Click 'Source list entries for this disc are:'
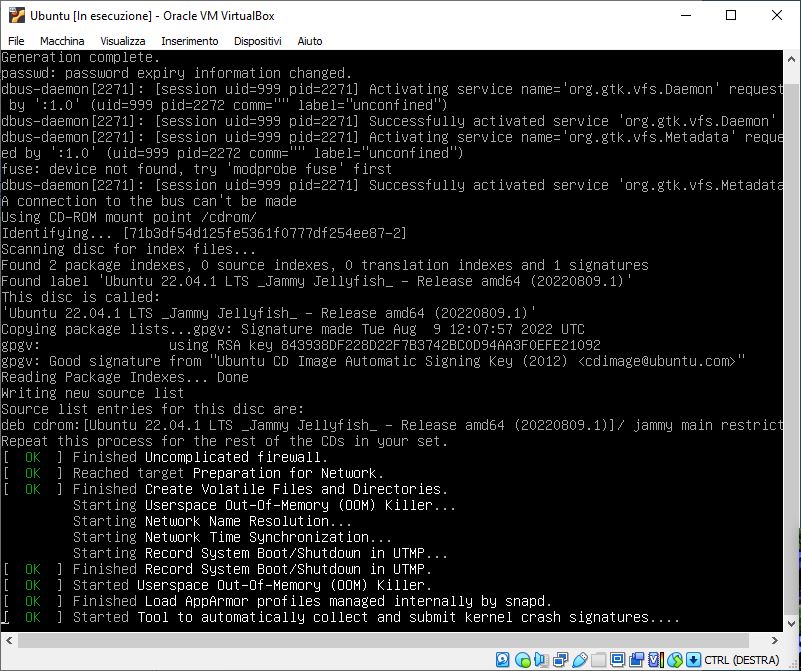Viewport: 801px width, 671px height. (x=153, y=409)
